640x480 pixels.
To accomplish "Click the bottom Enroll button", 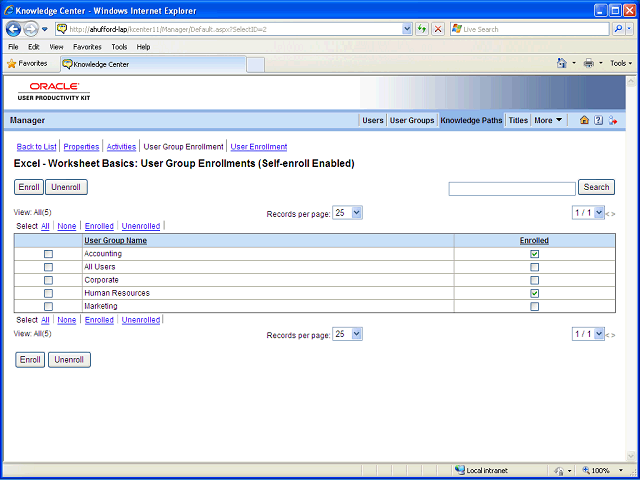I will coord(30,360).
